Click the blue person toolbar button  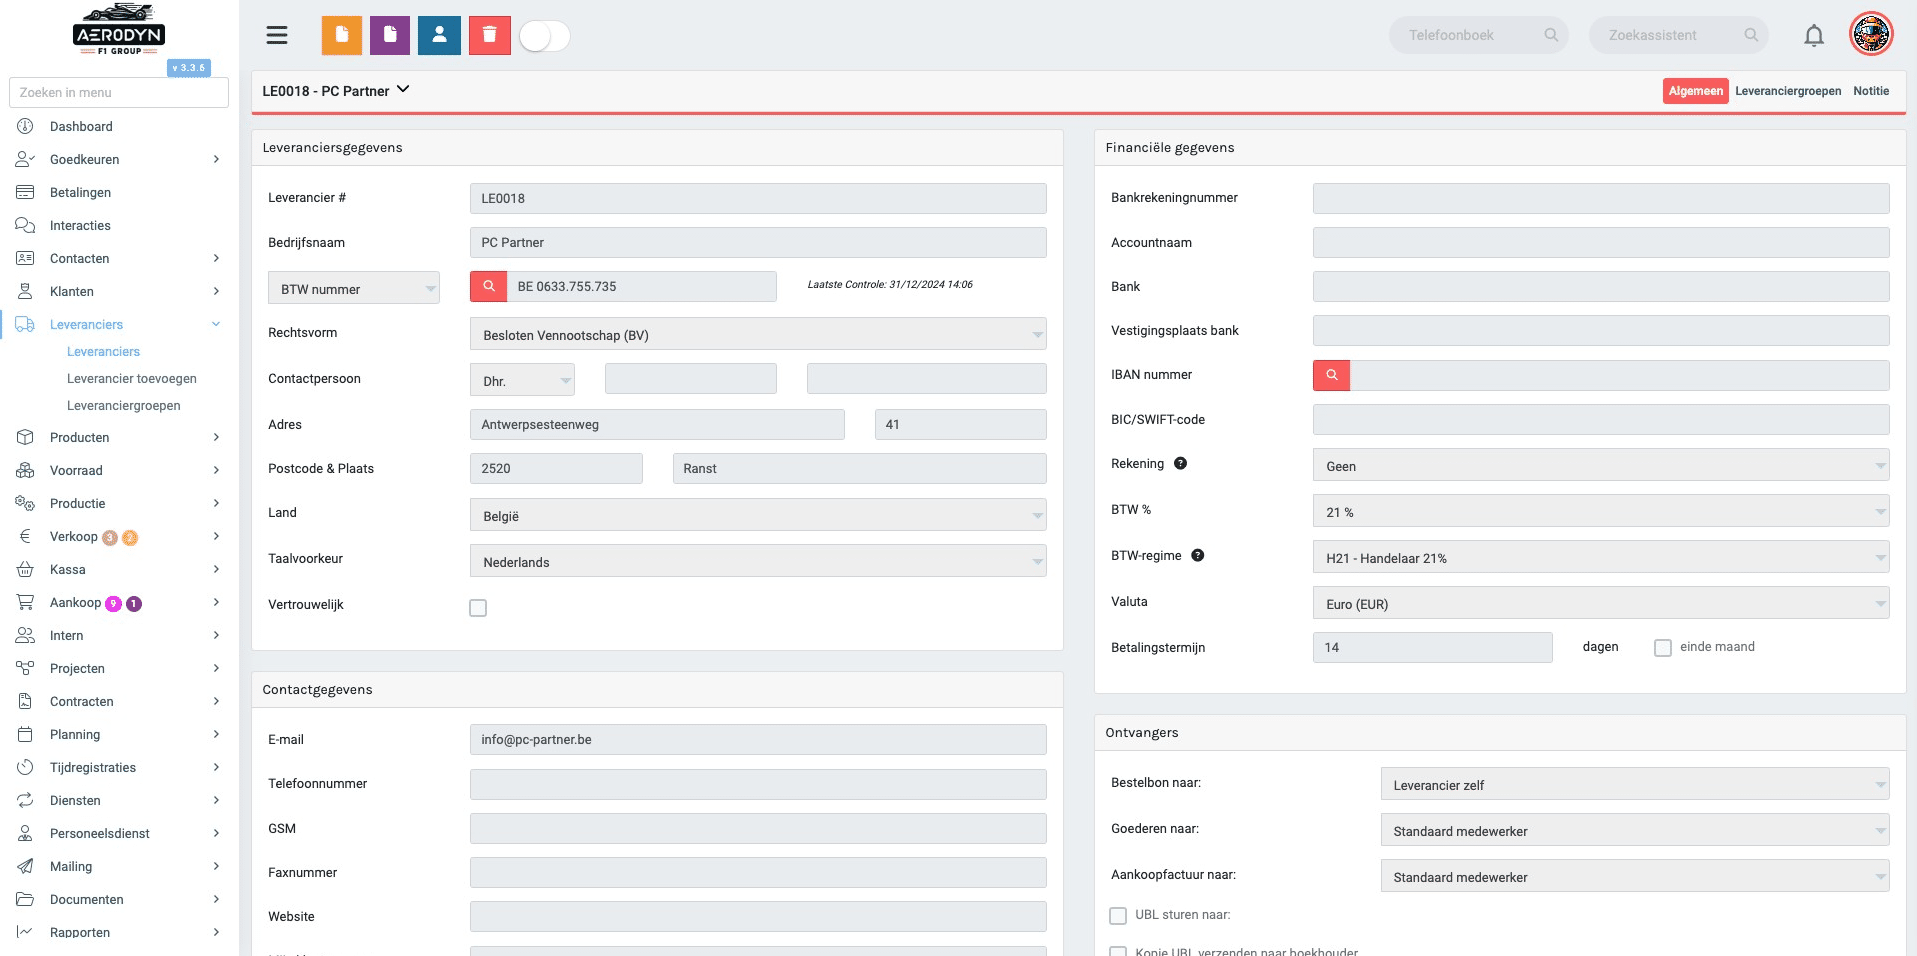(x=439, y=36)
